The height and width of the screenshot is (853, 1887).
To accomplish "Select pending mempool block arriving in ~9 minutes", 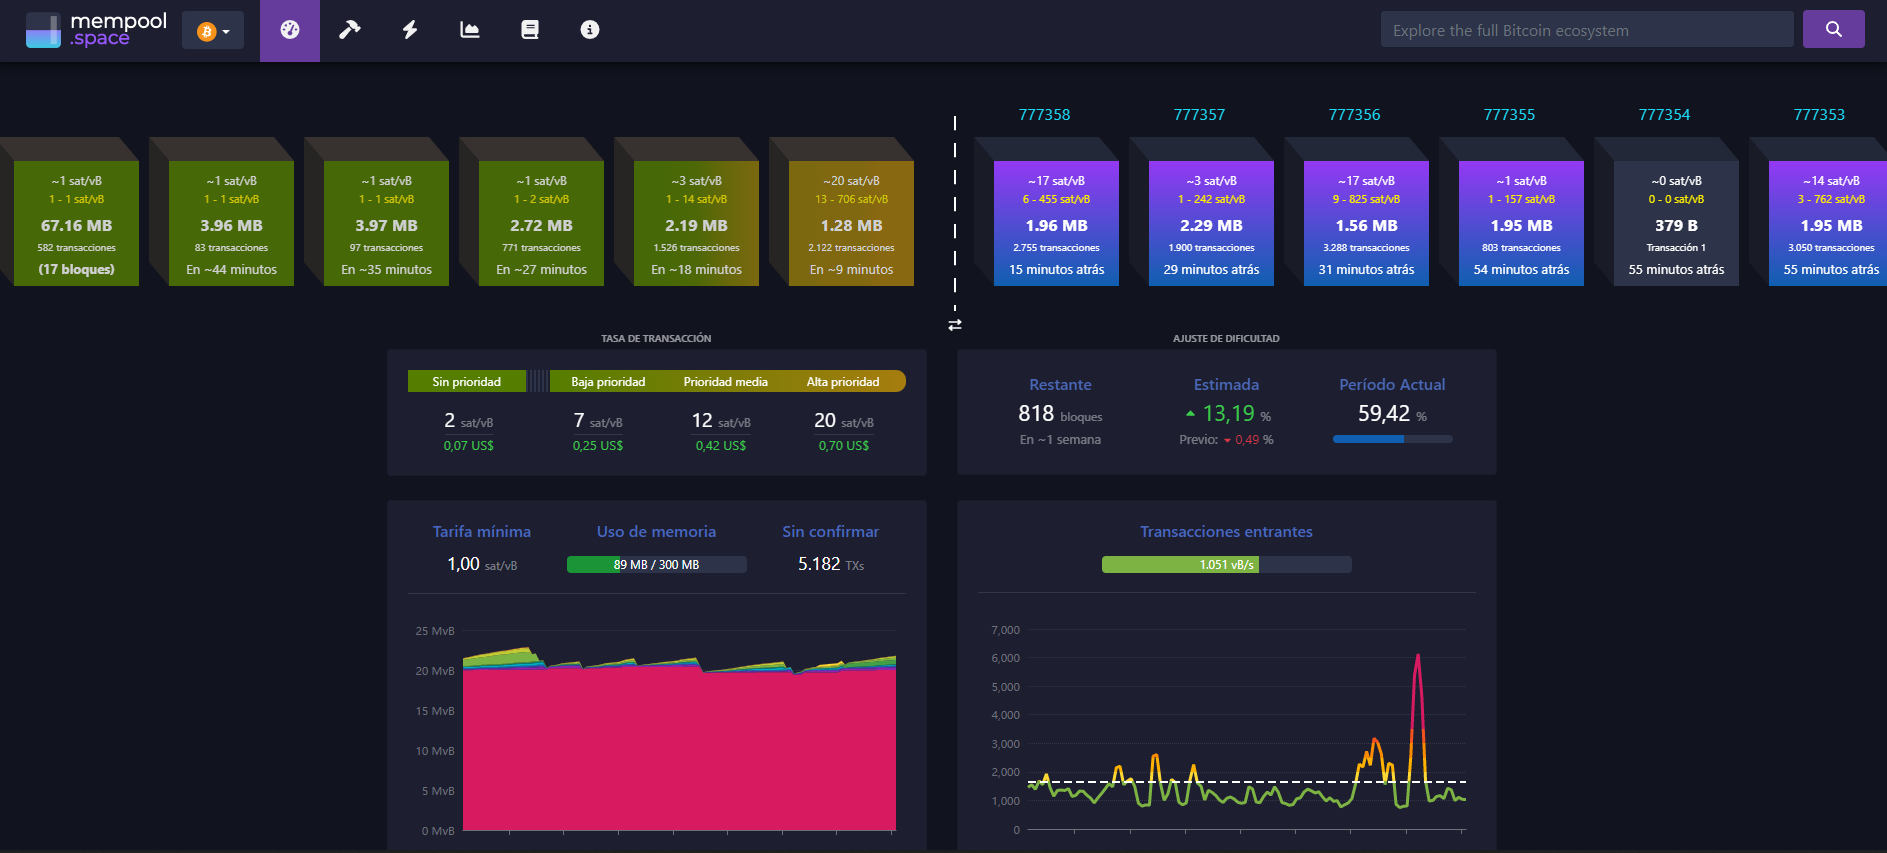I will click(851, 224).
